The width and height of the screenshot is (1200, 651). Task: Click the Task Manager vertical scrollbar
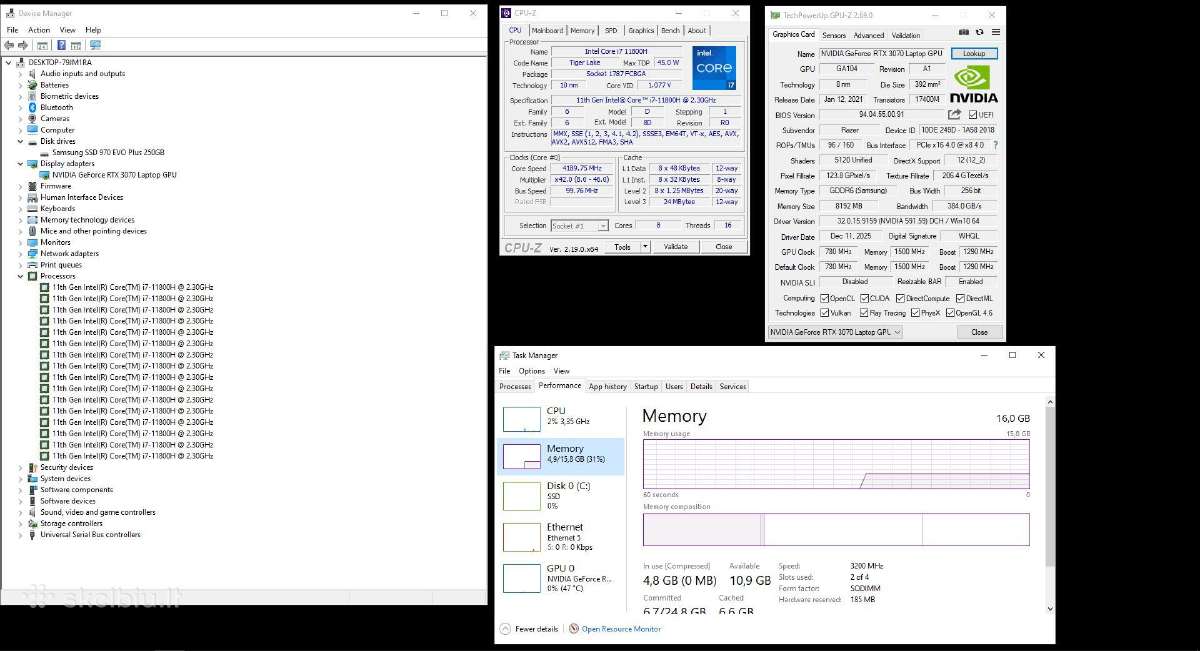tap(1050, 505)
